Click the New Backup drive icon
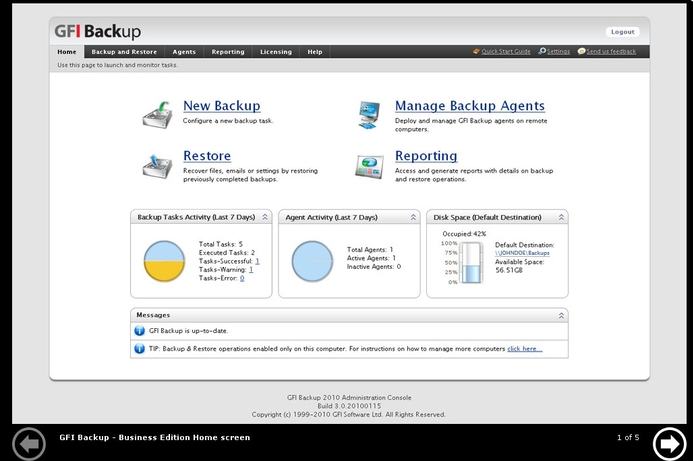 157,115
